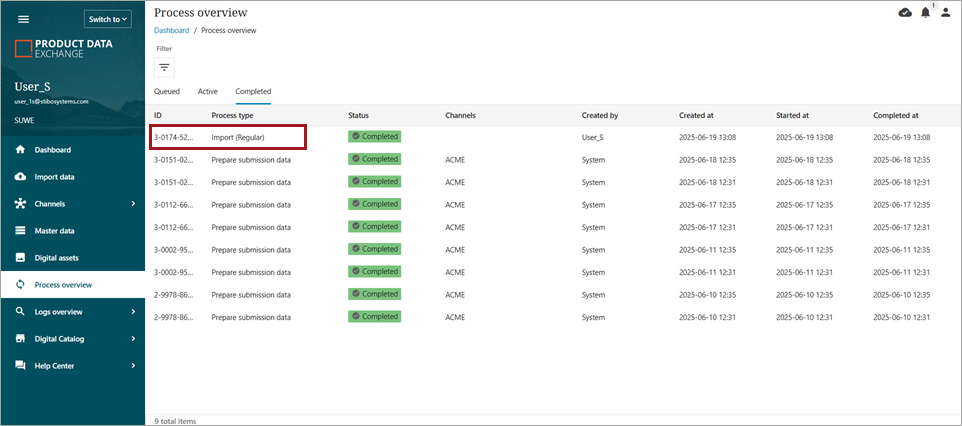Click the Digital assets image icon
Viewport: 962px width, 426px height.
tap(20, 258)
